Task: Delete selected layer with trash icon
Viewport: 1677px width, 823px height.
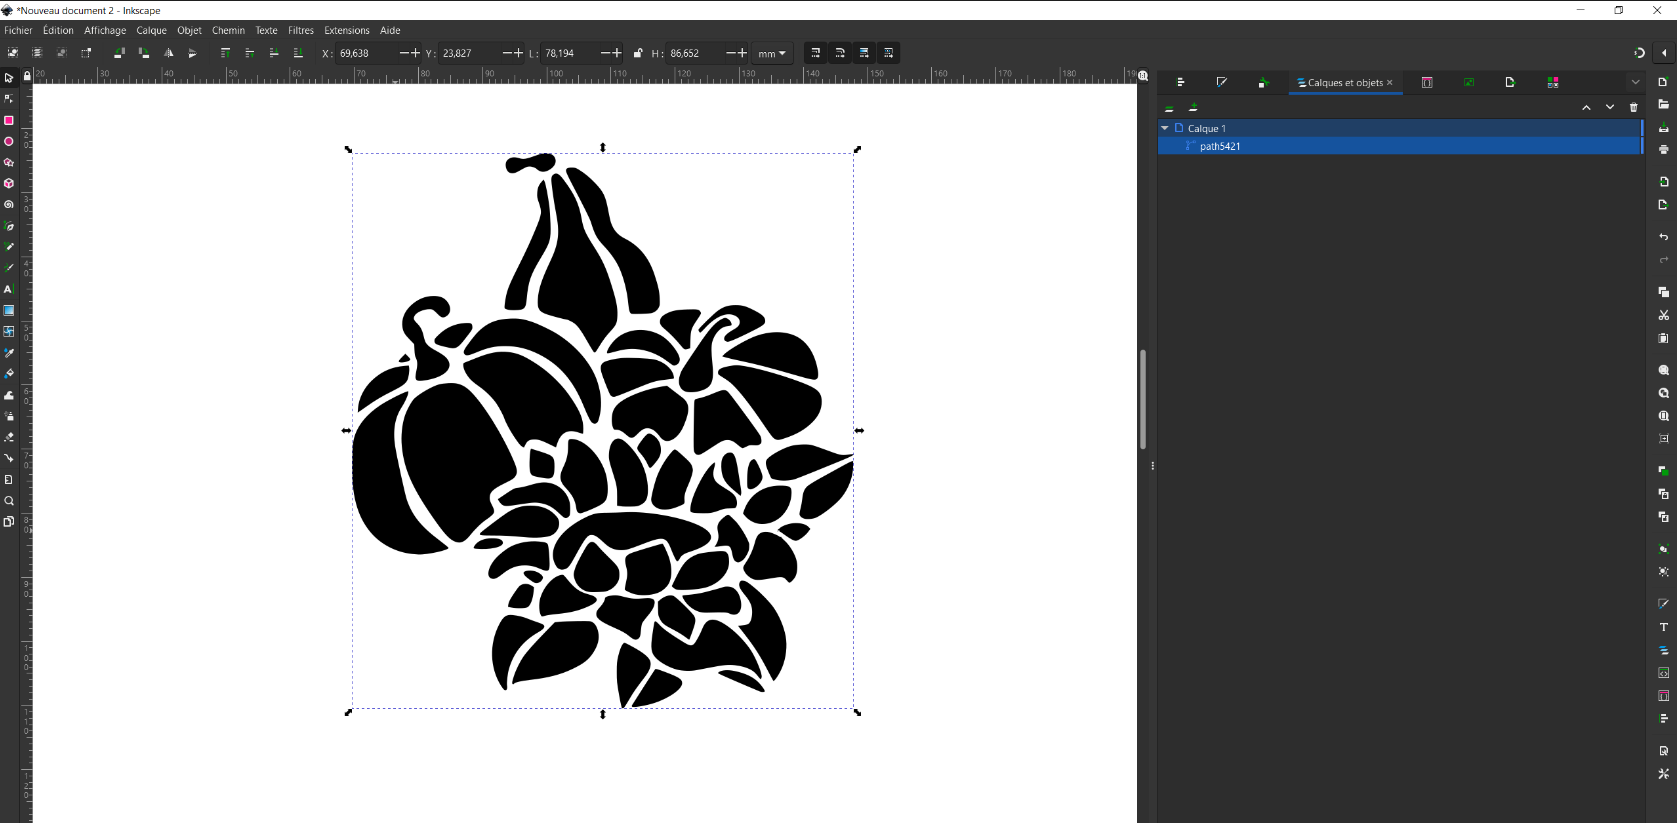Action: pos(1634,107)
